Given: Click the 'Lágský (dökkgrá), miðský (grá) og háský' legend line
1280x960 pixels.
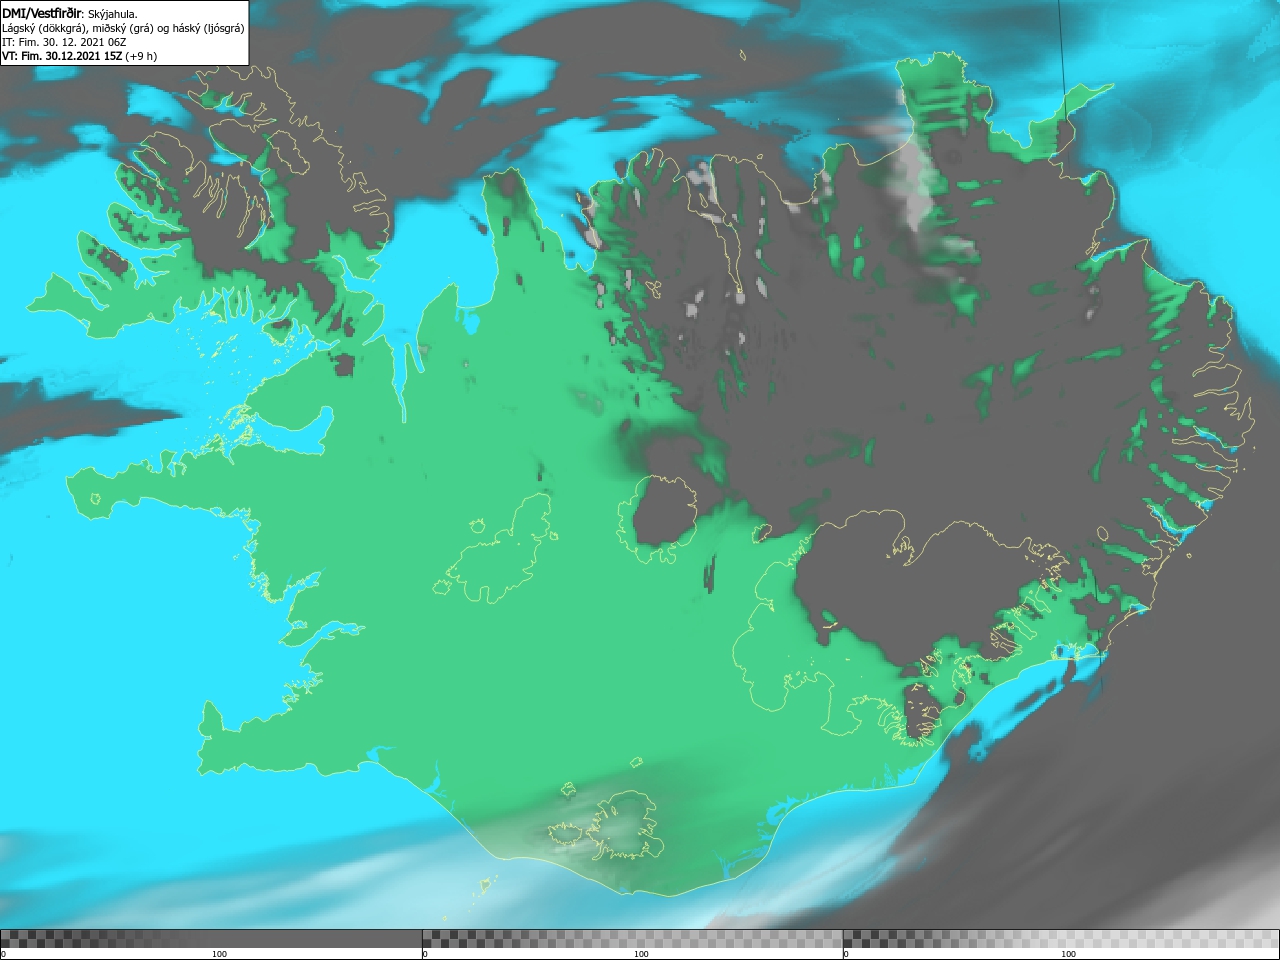Looking at the screenshot, I should [123, 28].
